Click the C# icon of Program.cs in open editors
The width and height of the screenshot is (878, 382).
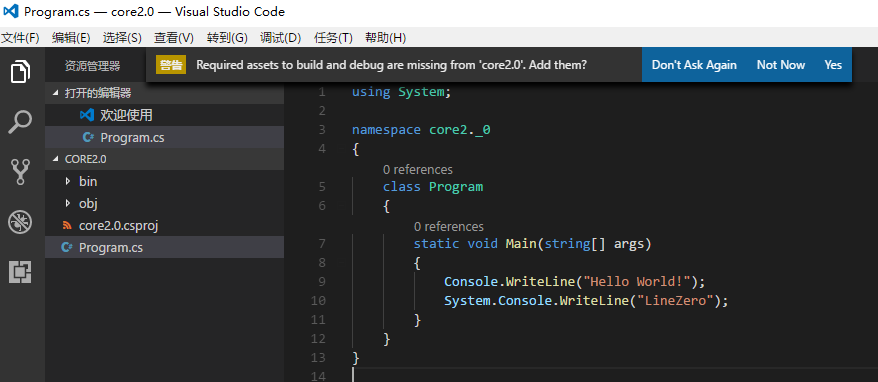(87, 137)
